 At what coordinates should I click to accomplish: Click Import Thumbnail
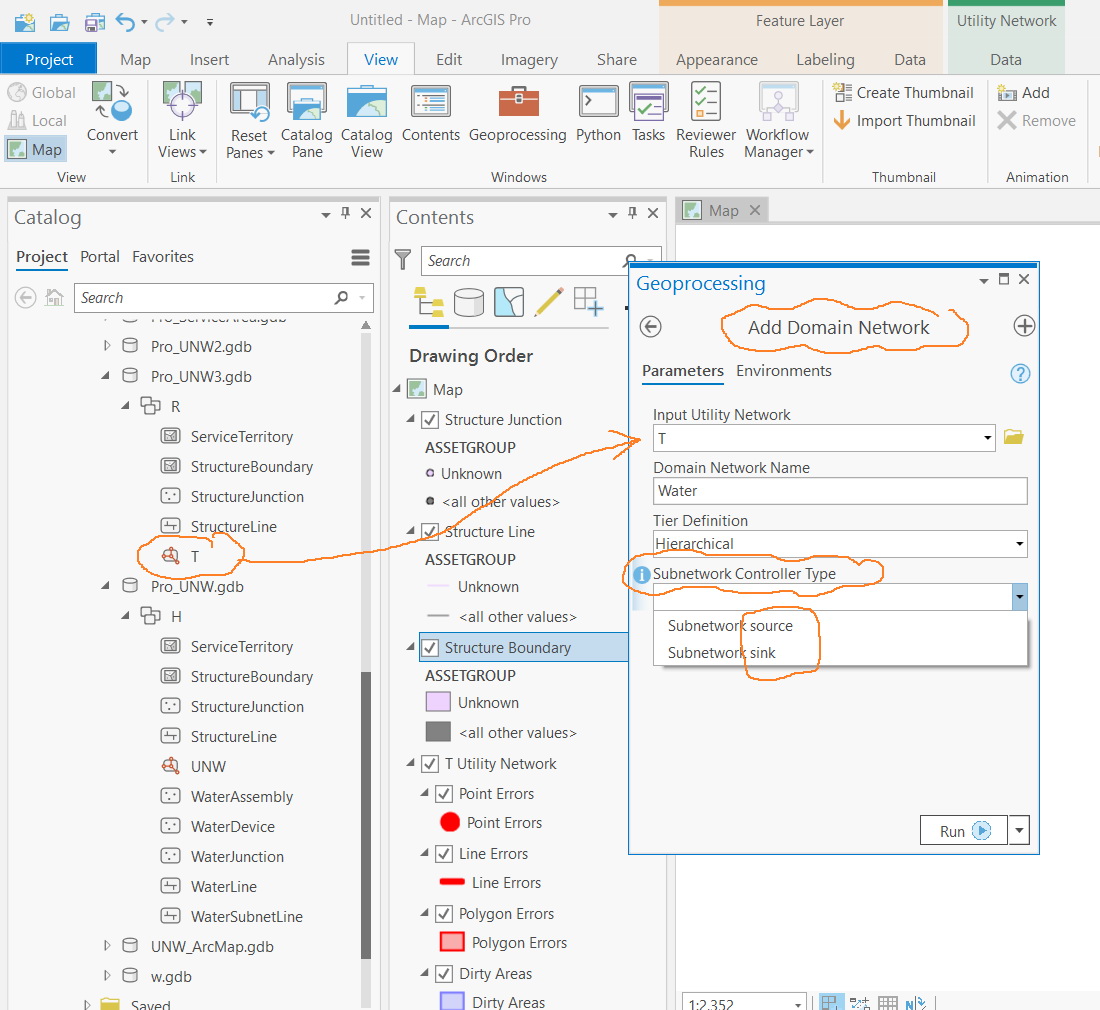point(904,121)
